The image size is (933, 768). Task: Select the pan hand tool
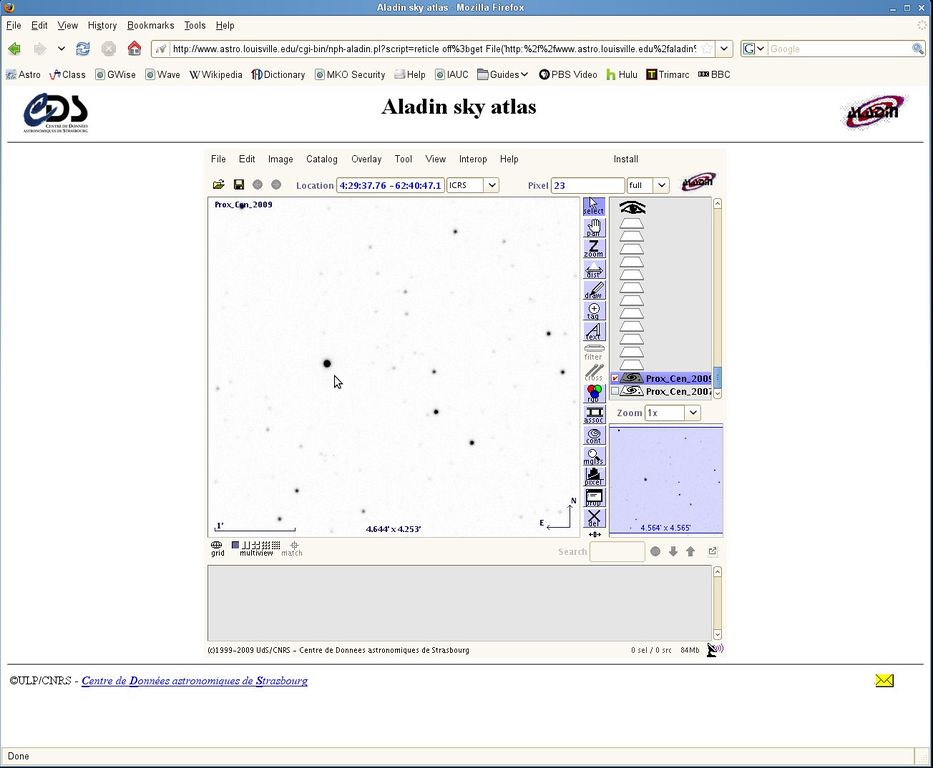[594, 228]
